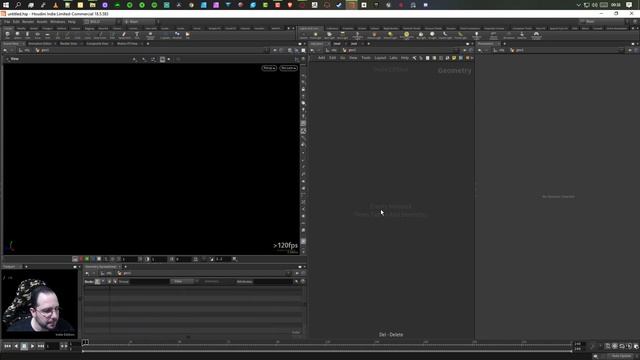
Task: Select the Switcher shelf tool
Action: pos(522,36)
